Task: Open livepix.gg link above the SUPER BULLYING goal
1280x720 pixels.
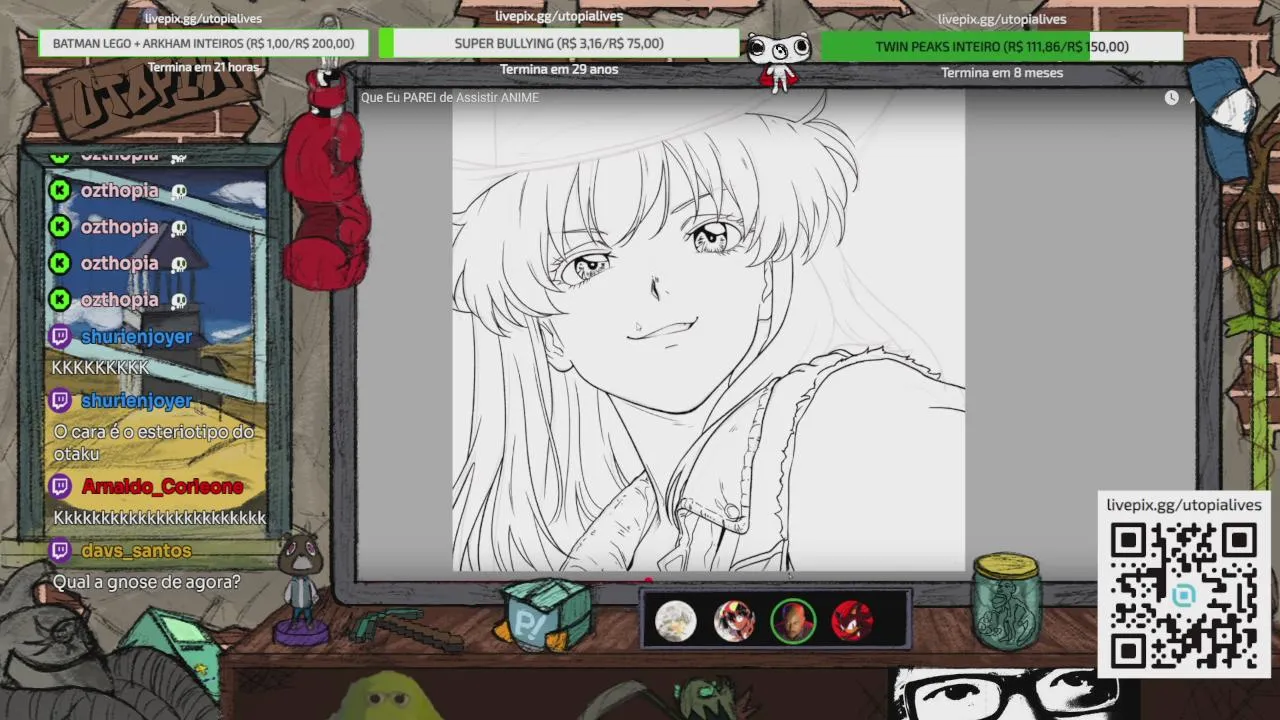Action: 559,16
